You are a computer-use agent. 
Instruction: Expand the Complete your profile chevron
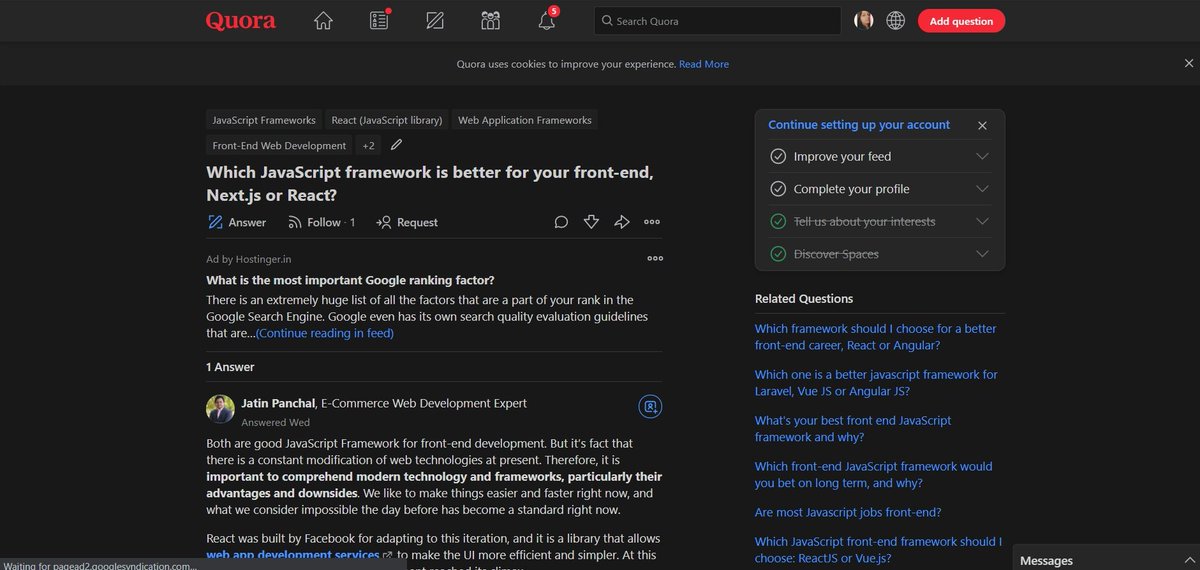[982, 189]
